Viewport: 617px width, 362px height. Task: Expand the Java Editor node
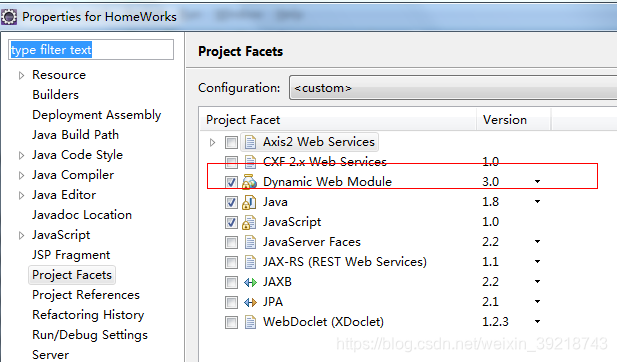click(21, 196)
